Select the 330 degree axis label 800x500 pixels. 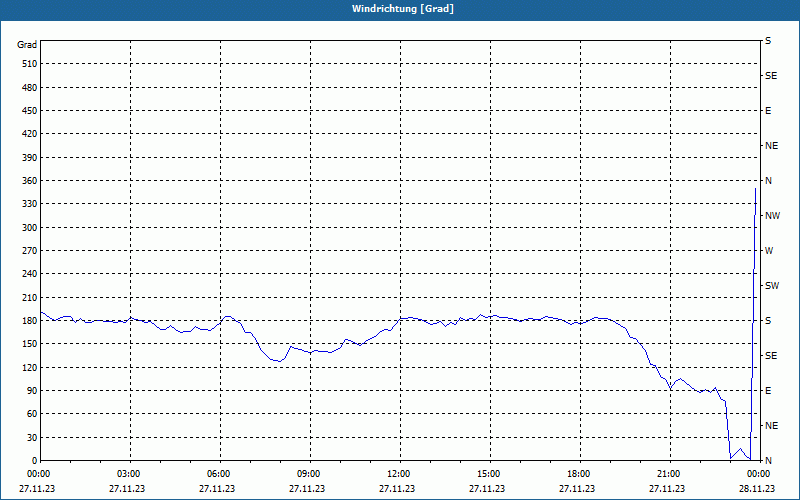point(29,204)
